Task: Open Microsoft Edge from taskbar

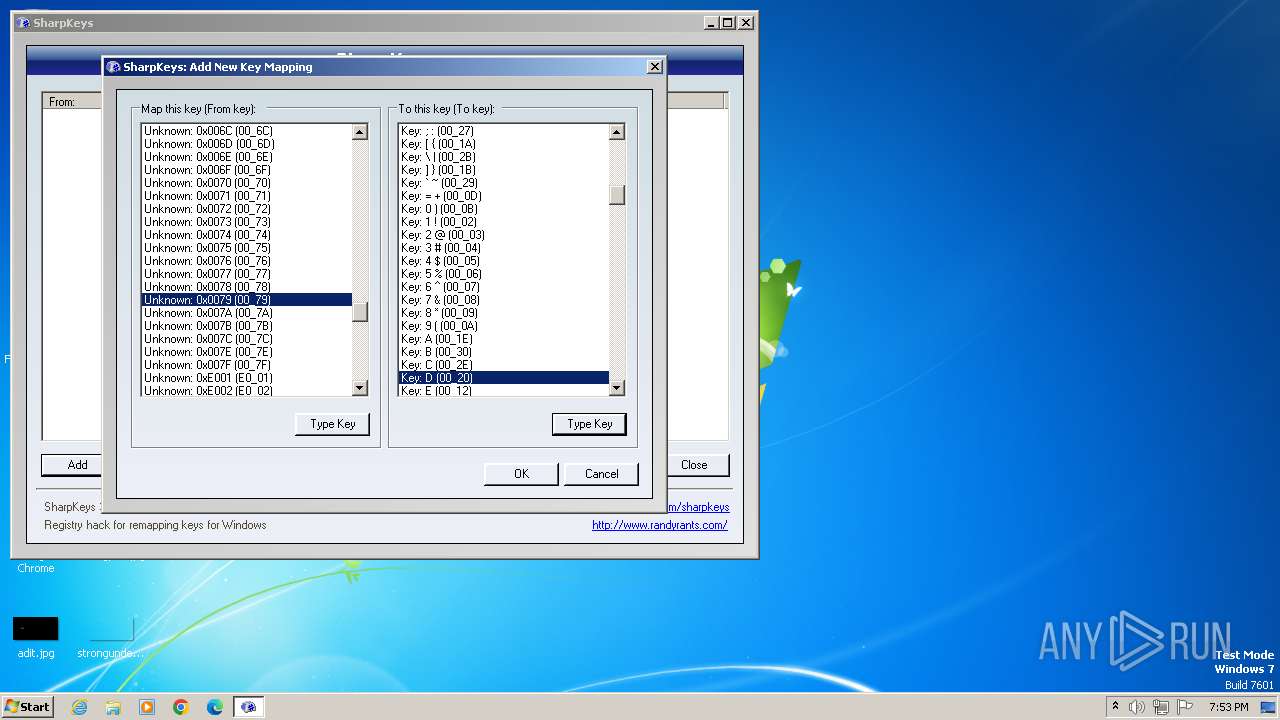Action: click(215, 707)
